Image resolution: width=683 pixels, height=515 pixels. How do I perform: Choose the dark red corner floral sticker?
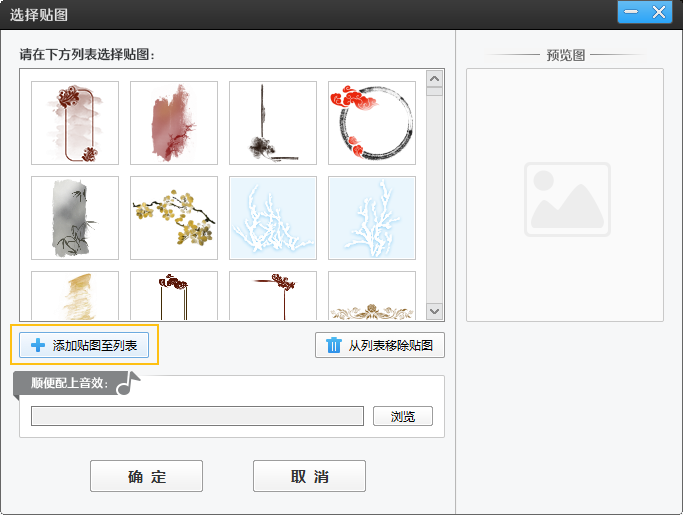273,296
